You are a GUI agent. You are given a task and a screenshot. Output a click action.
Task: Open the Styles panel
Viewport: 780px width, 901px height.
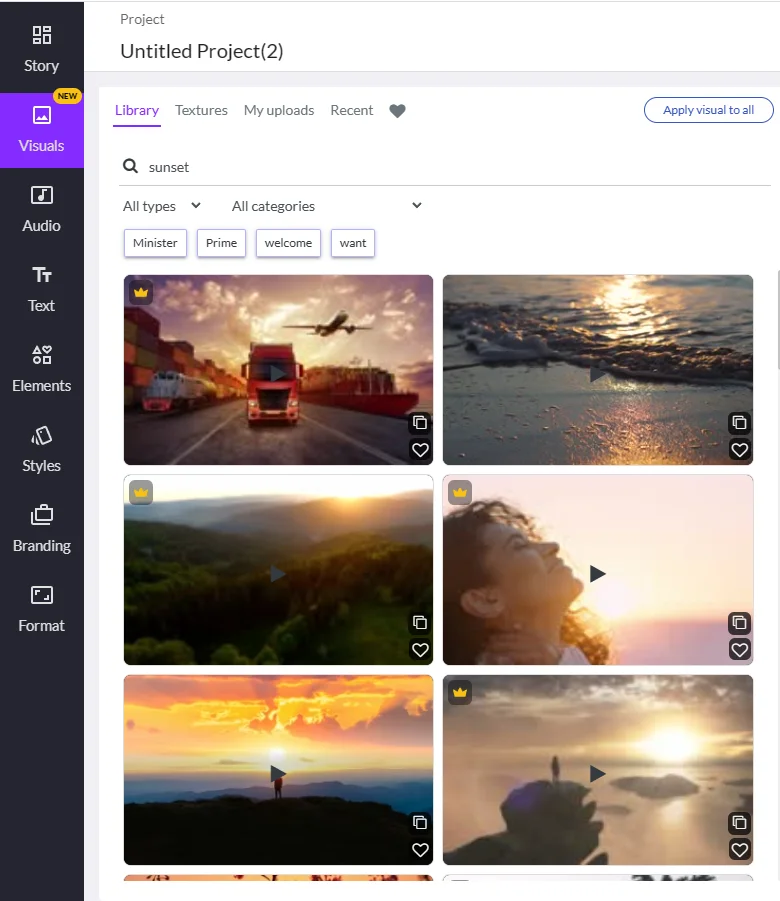click(x=41, y=449)
